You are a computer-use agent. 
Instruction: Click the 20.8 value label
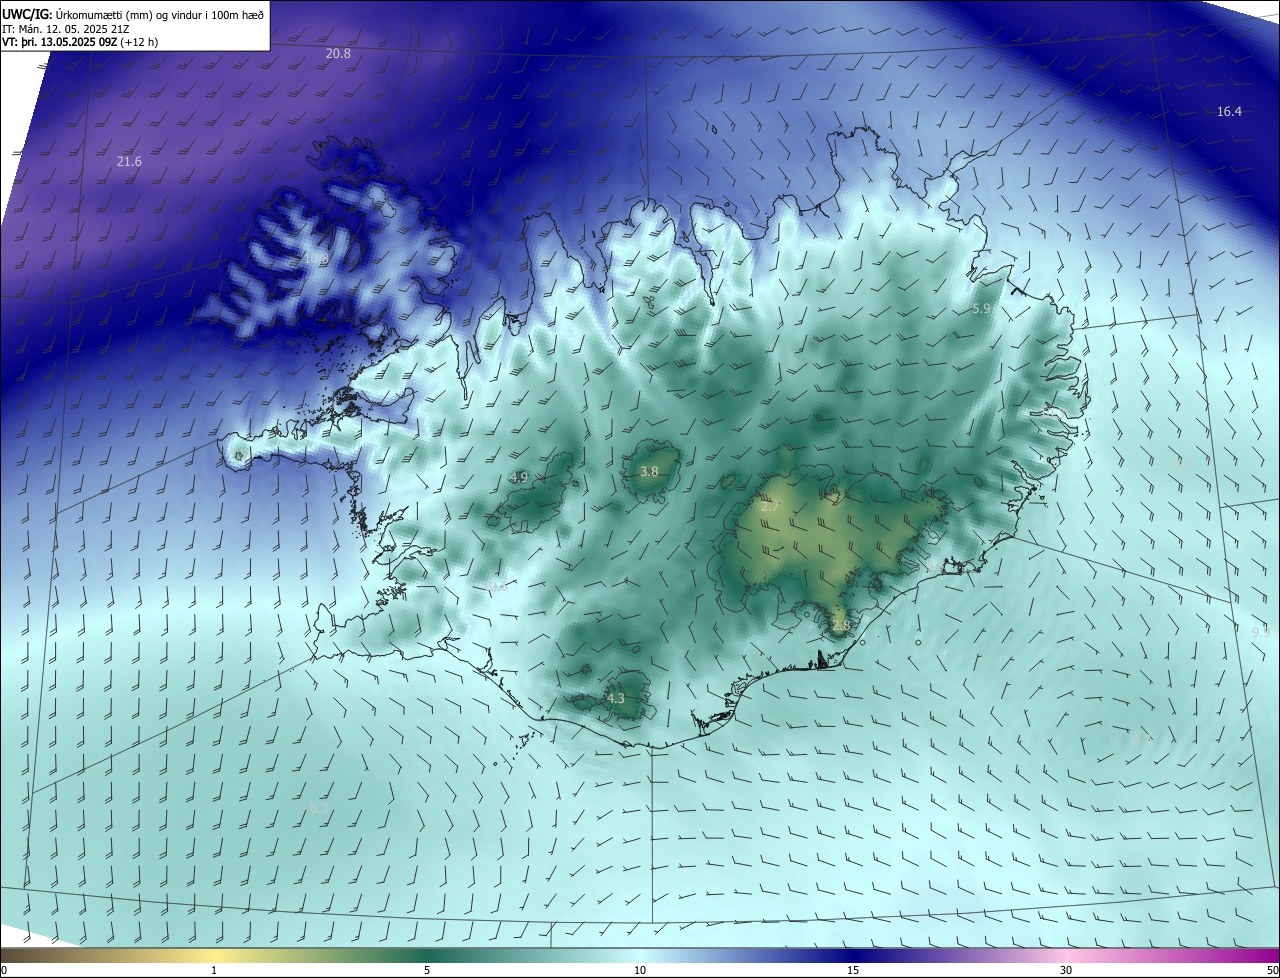pyautogui.click(x=338, y=53)
